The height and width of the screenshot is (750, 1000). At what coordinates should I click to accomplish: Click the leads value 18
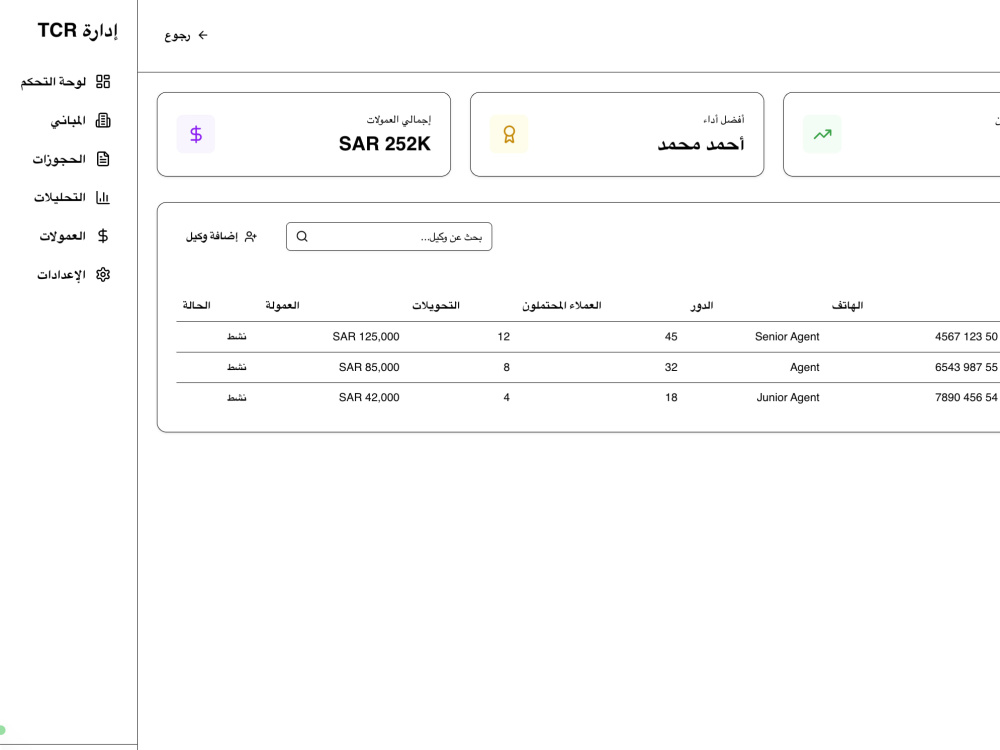point(671,397)
